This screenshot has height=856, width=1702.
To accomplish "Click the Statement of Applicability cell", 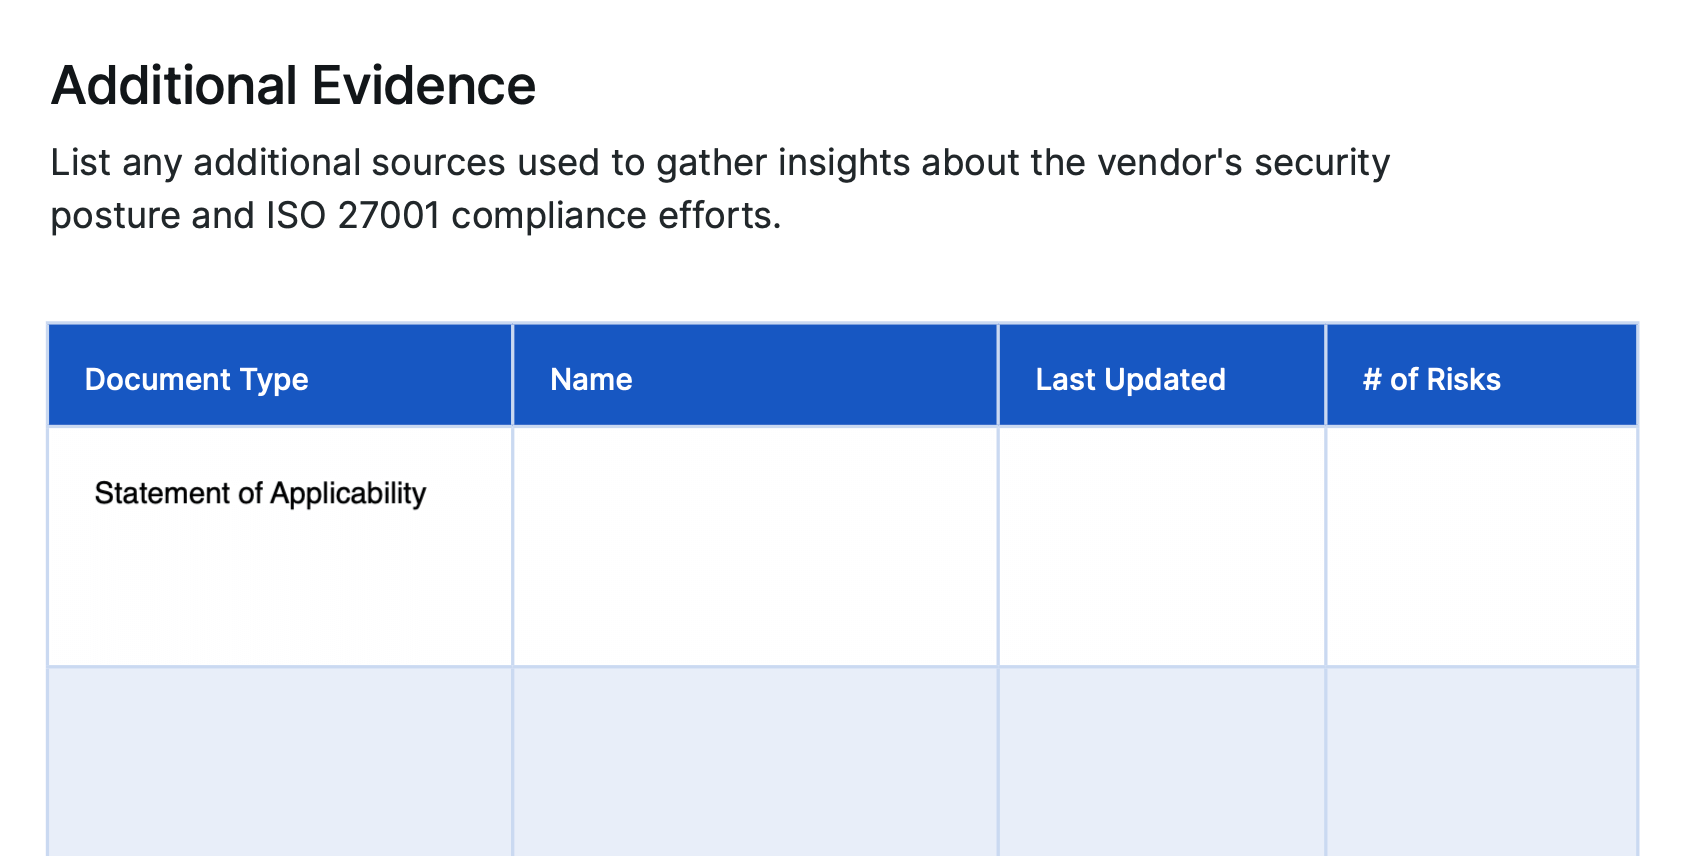I will [x=280, y=546].
